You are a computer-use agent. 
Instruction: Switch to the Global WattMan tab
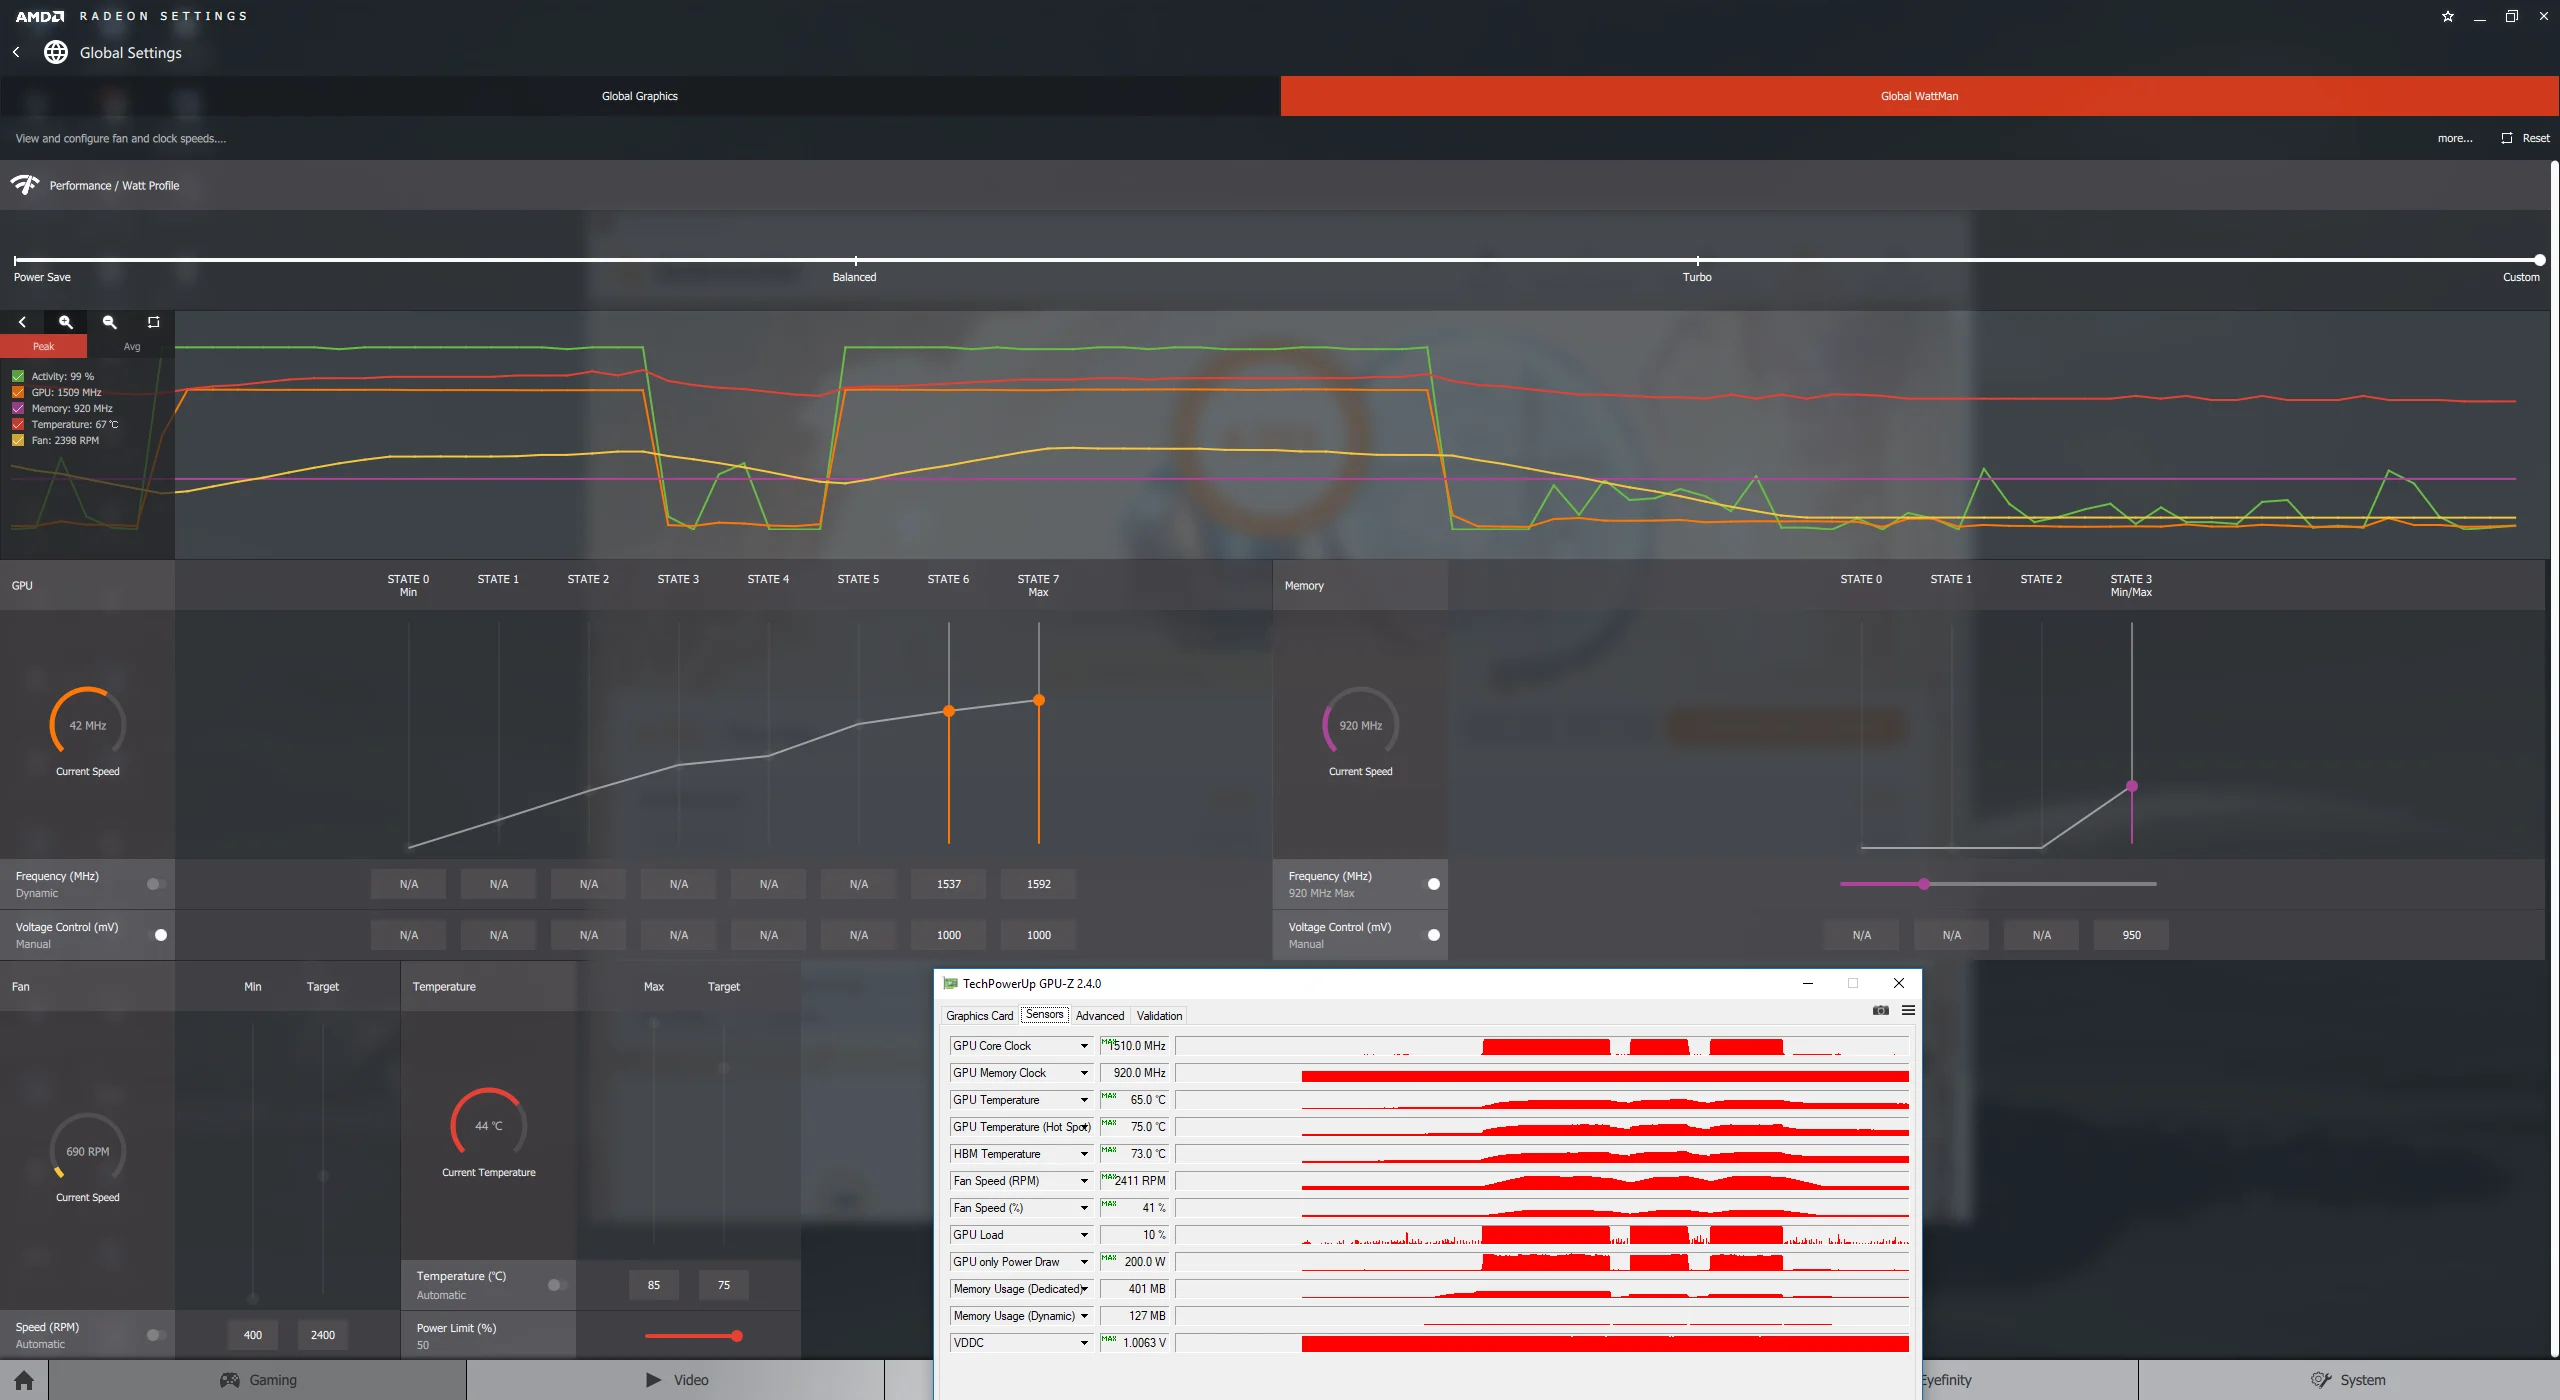tap(1920, 96)
